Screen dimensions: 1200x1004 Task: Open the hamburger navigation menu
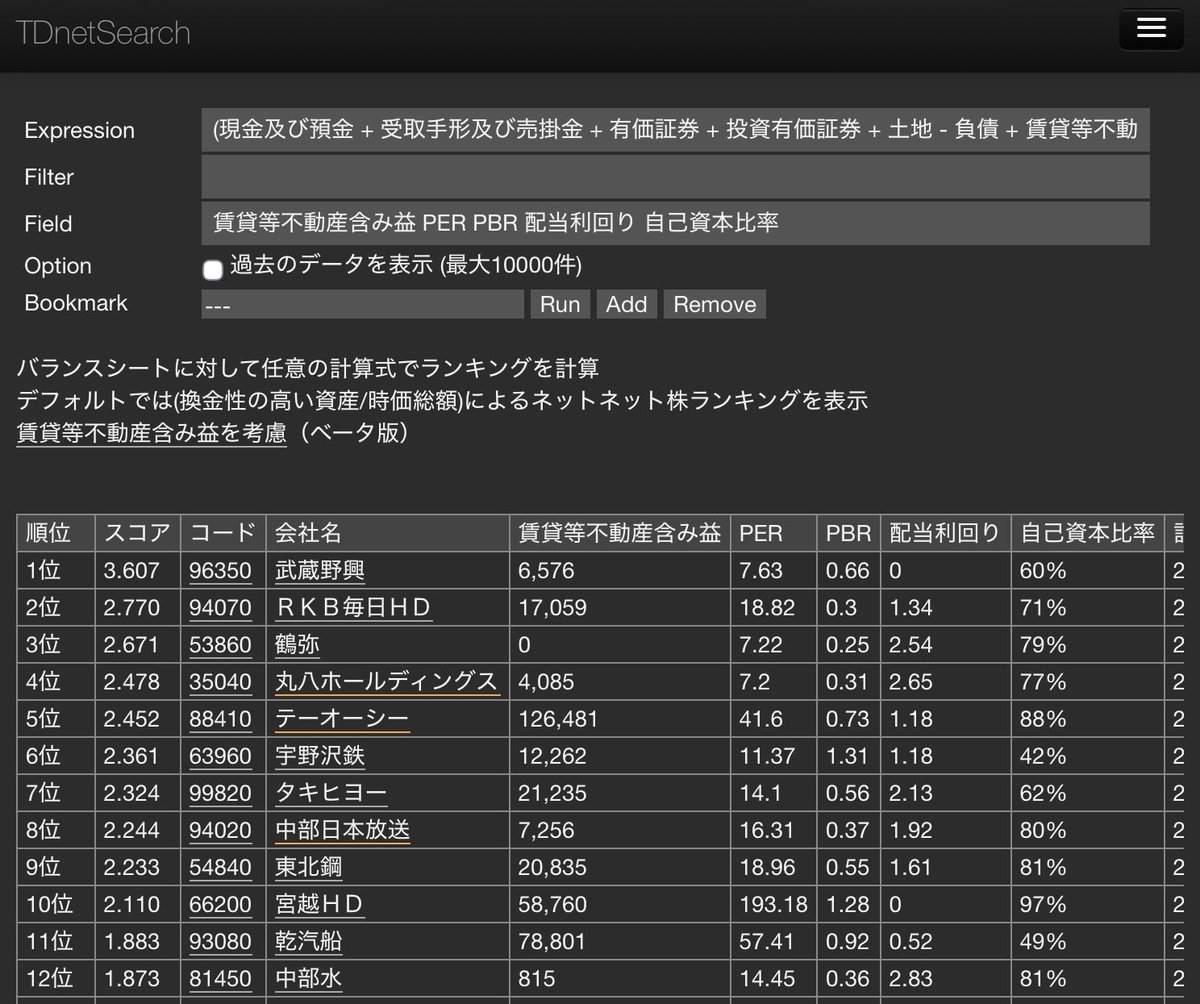(x=1151, y=29)
